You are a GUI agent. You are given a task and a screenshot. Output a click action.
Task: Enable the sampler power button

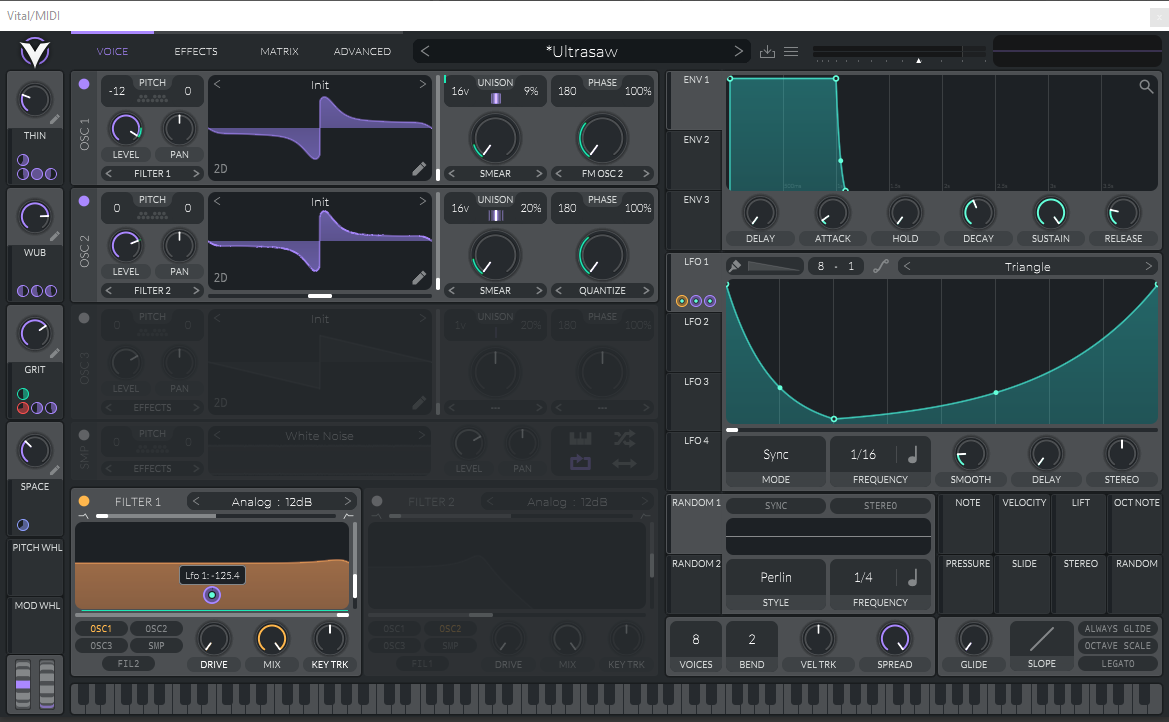tap(84, 435)
